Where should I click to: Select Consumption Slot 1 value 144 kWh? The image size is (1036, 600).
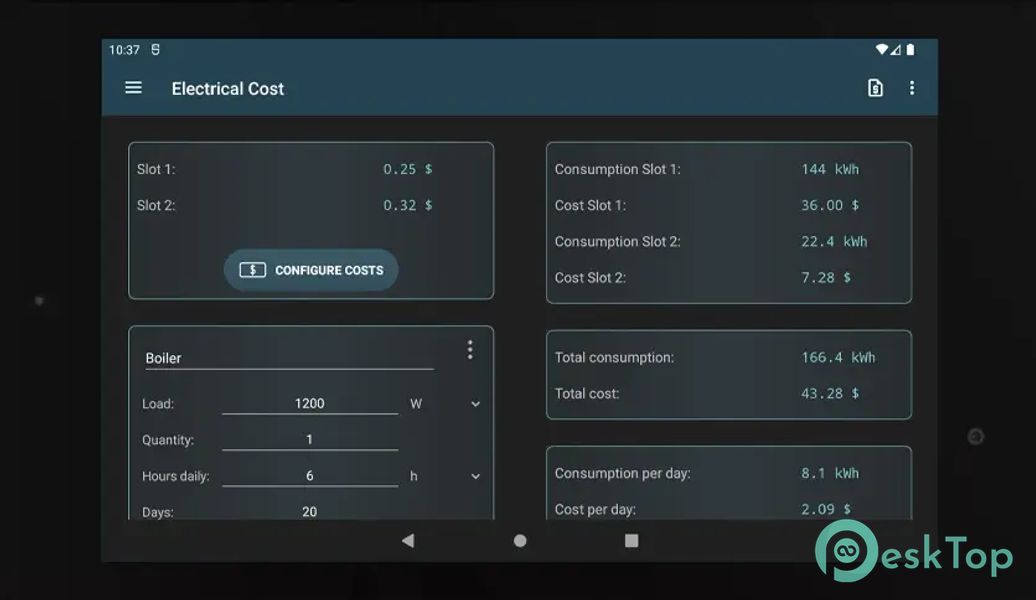pyautogui.click(x=830, y=169)
